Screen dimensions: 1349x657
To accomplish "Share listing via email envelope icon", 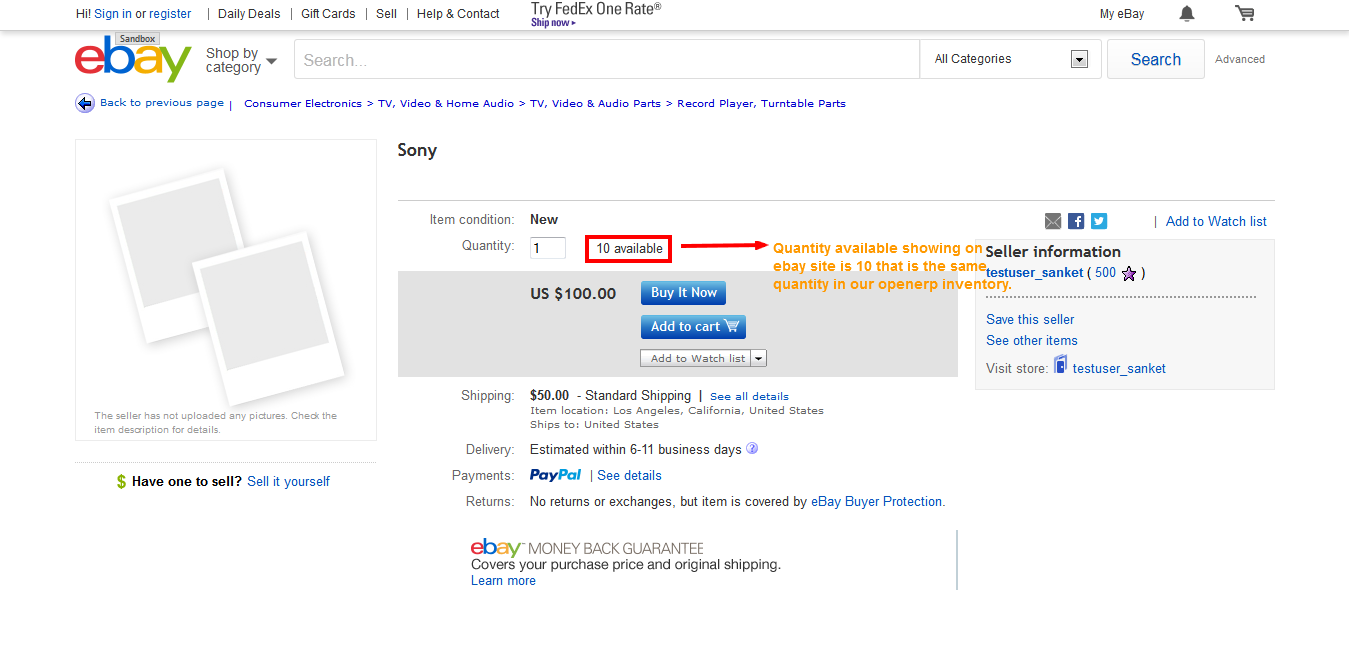I will coord(1053,221).
